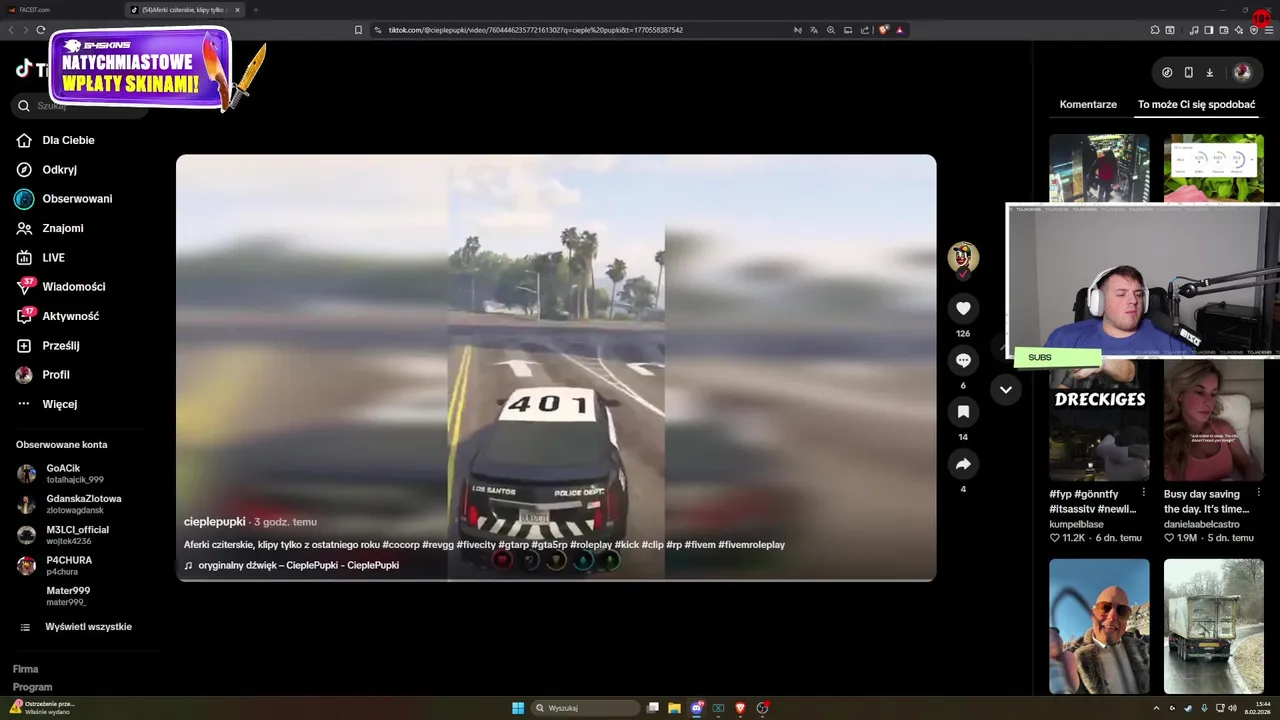Open the DRECKIGES recommended video thumbnail
The image size is (1280, 720).
(1099, 420)
